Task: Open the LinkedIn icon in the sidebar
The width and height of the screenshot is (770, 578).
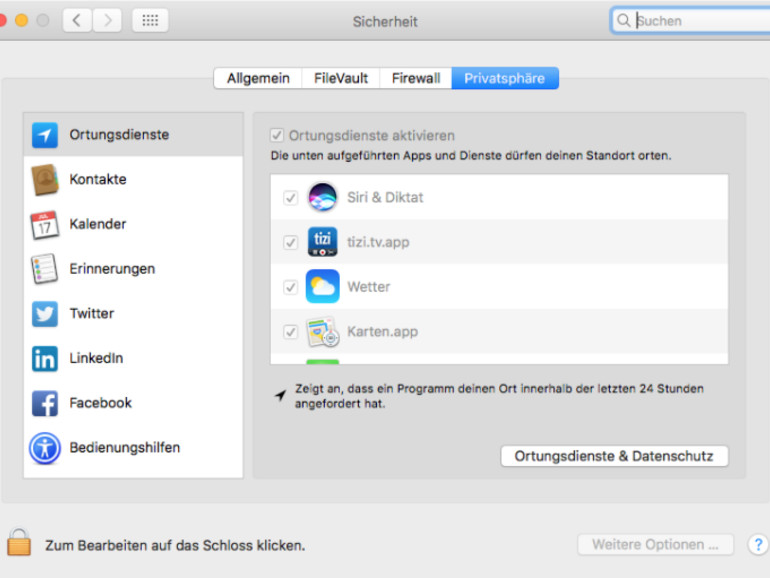Action: (45, 358)
